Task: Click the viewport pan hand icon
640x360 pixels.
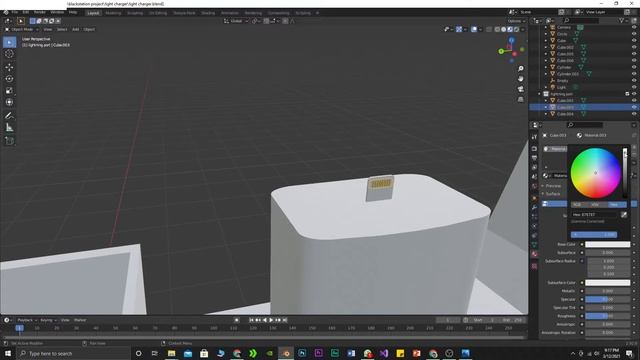Action: tap(520, 78)
